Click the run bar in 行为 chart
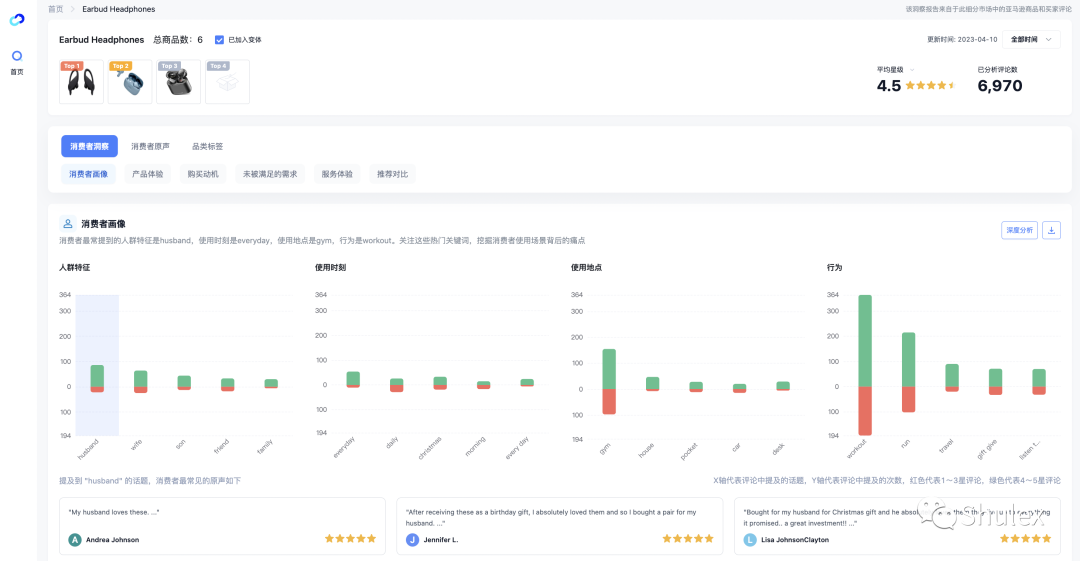 tap(908, 372)
